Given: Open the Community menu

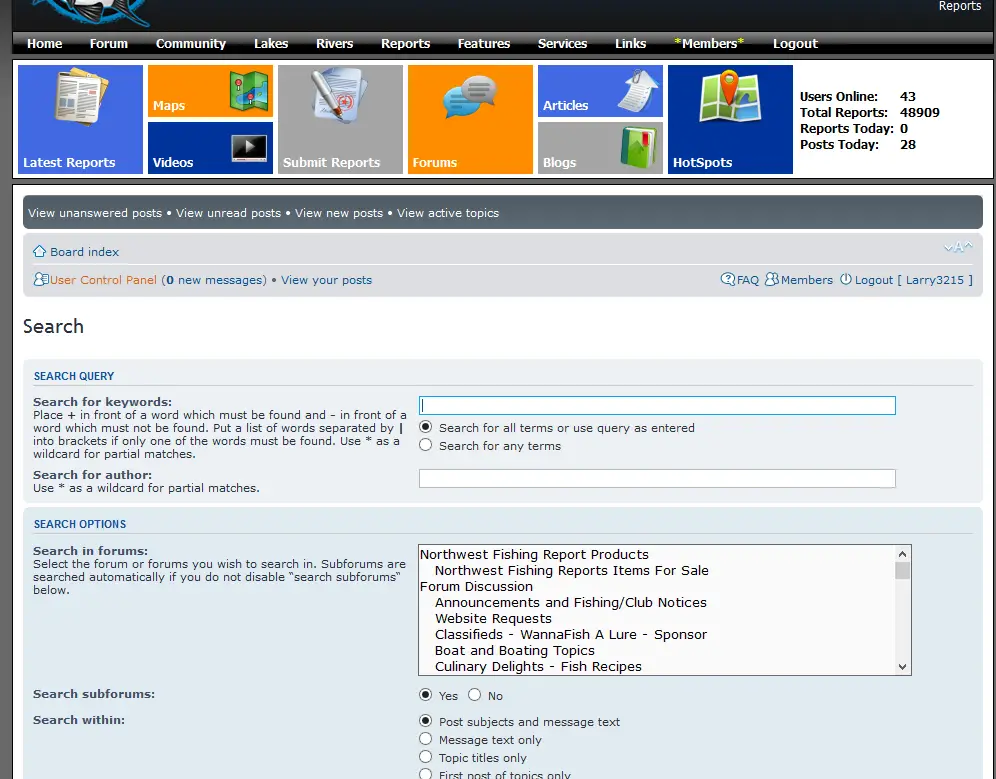Looking at the screenshot, I should pos(191,44).
